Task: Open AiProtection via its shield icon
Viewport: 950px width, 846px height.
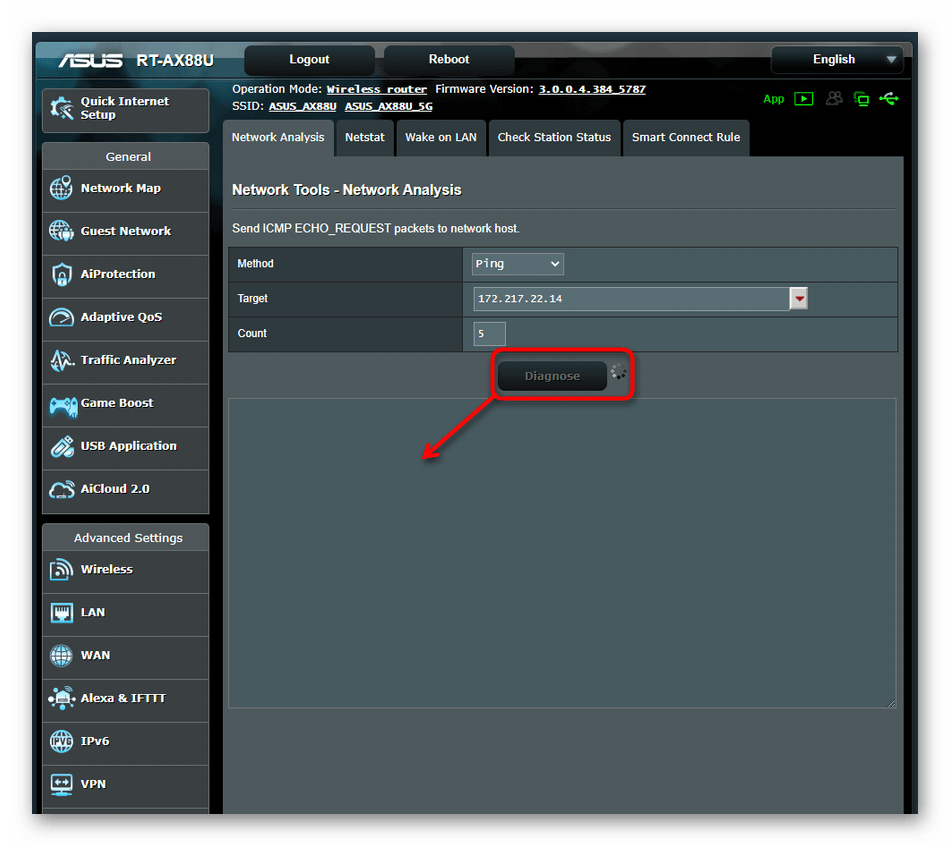Action: coord(62,275)
